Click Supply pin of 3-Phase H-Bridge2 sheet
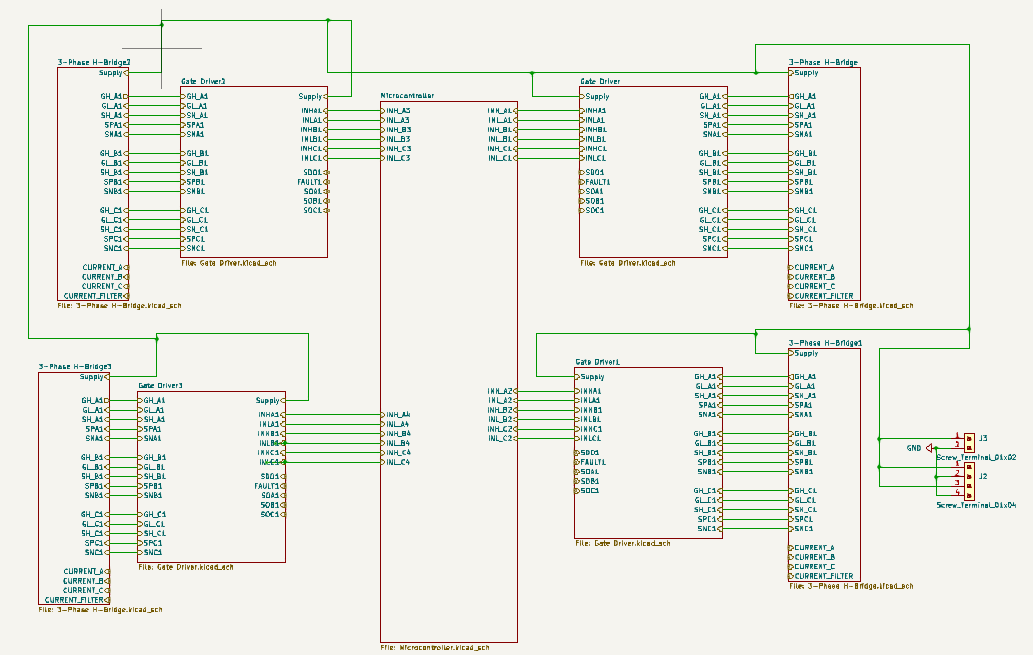Image resolution: width=1033 pixels, height=655 pixels. point(113,72)
